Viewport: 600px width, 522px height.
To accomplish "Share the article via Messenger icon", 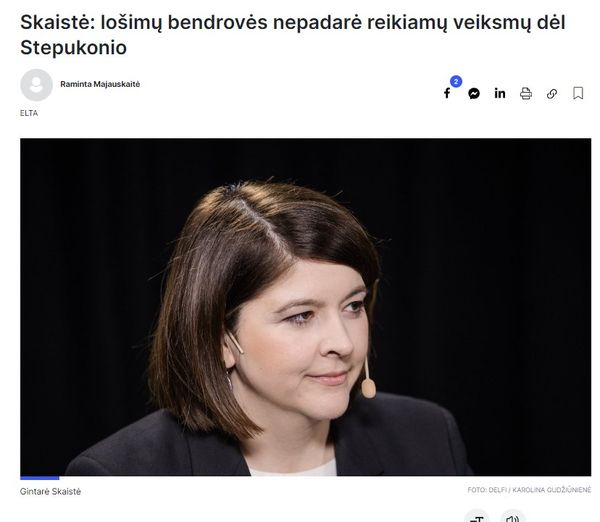I will 474,93.
